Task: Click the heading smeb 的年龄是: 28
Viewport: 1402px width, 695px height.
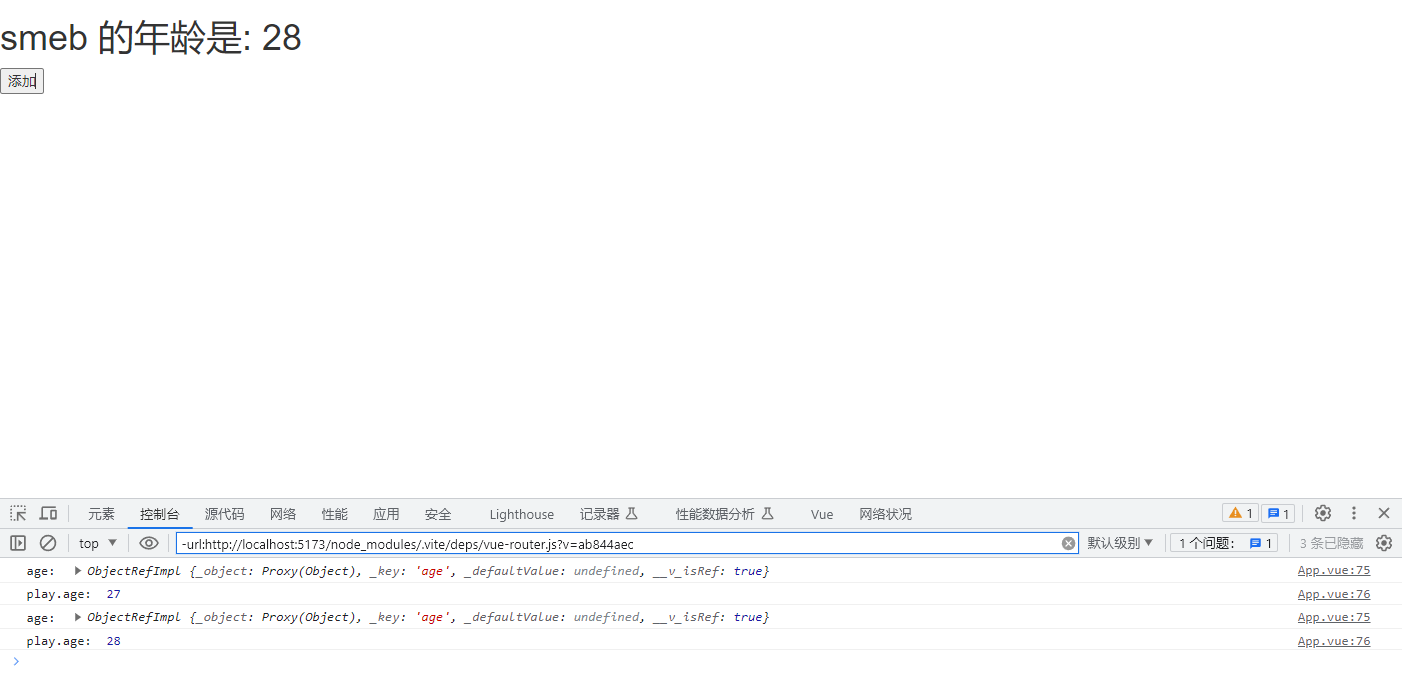Action: pyautogui.click(x=151, y=38)
